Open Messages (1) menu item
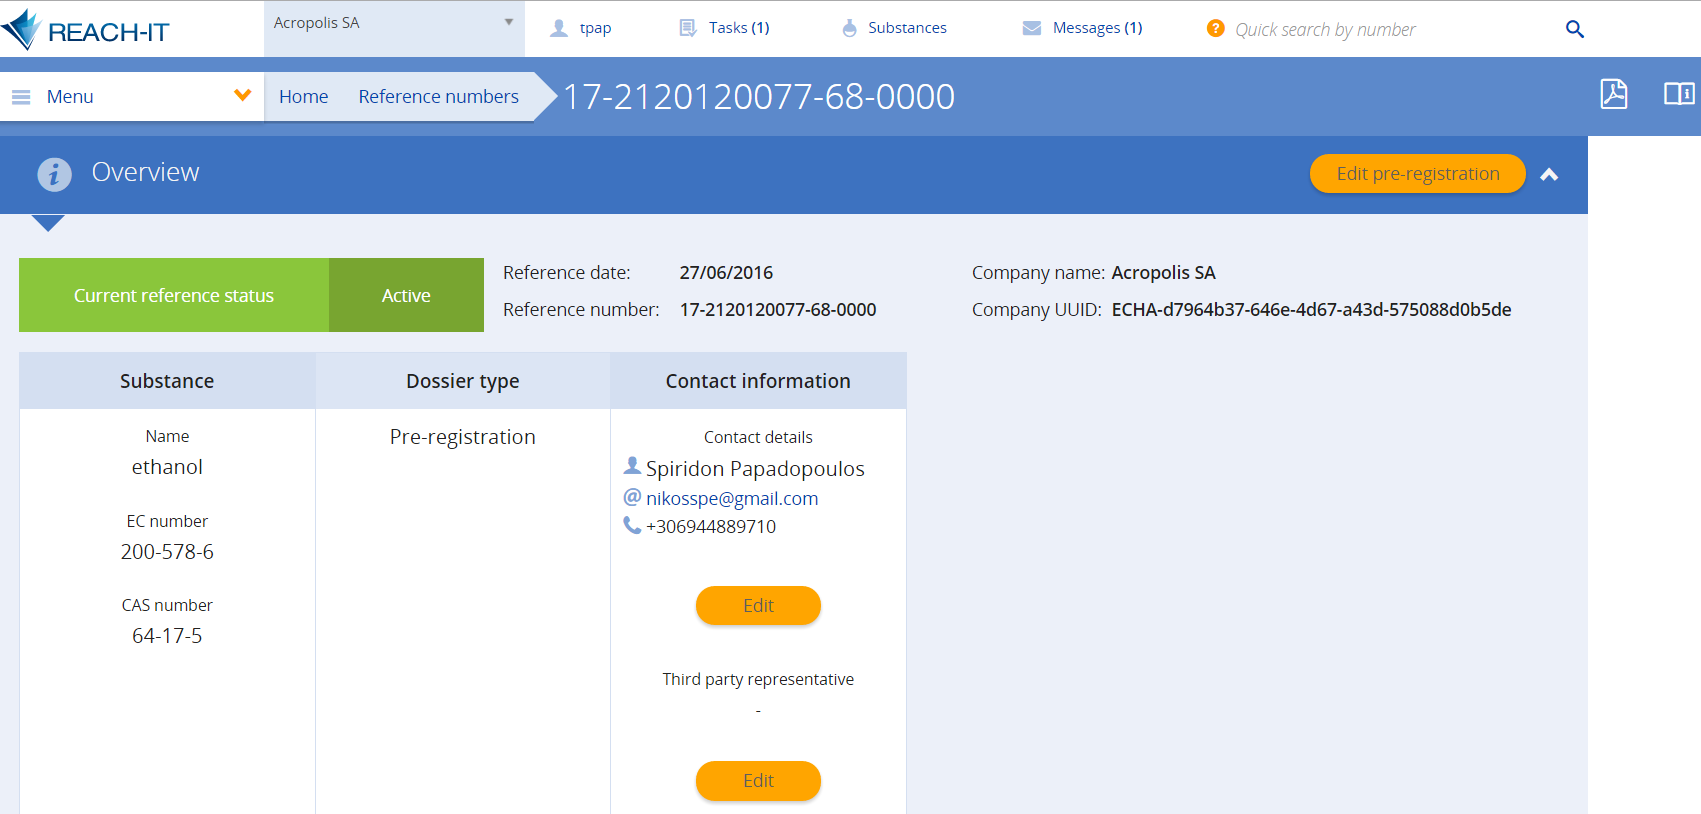 click(x=1097, y=28)
